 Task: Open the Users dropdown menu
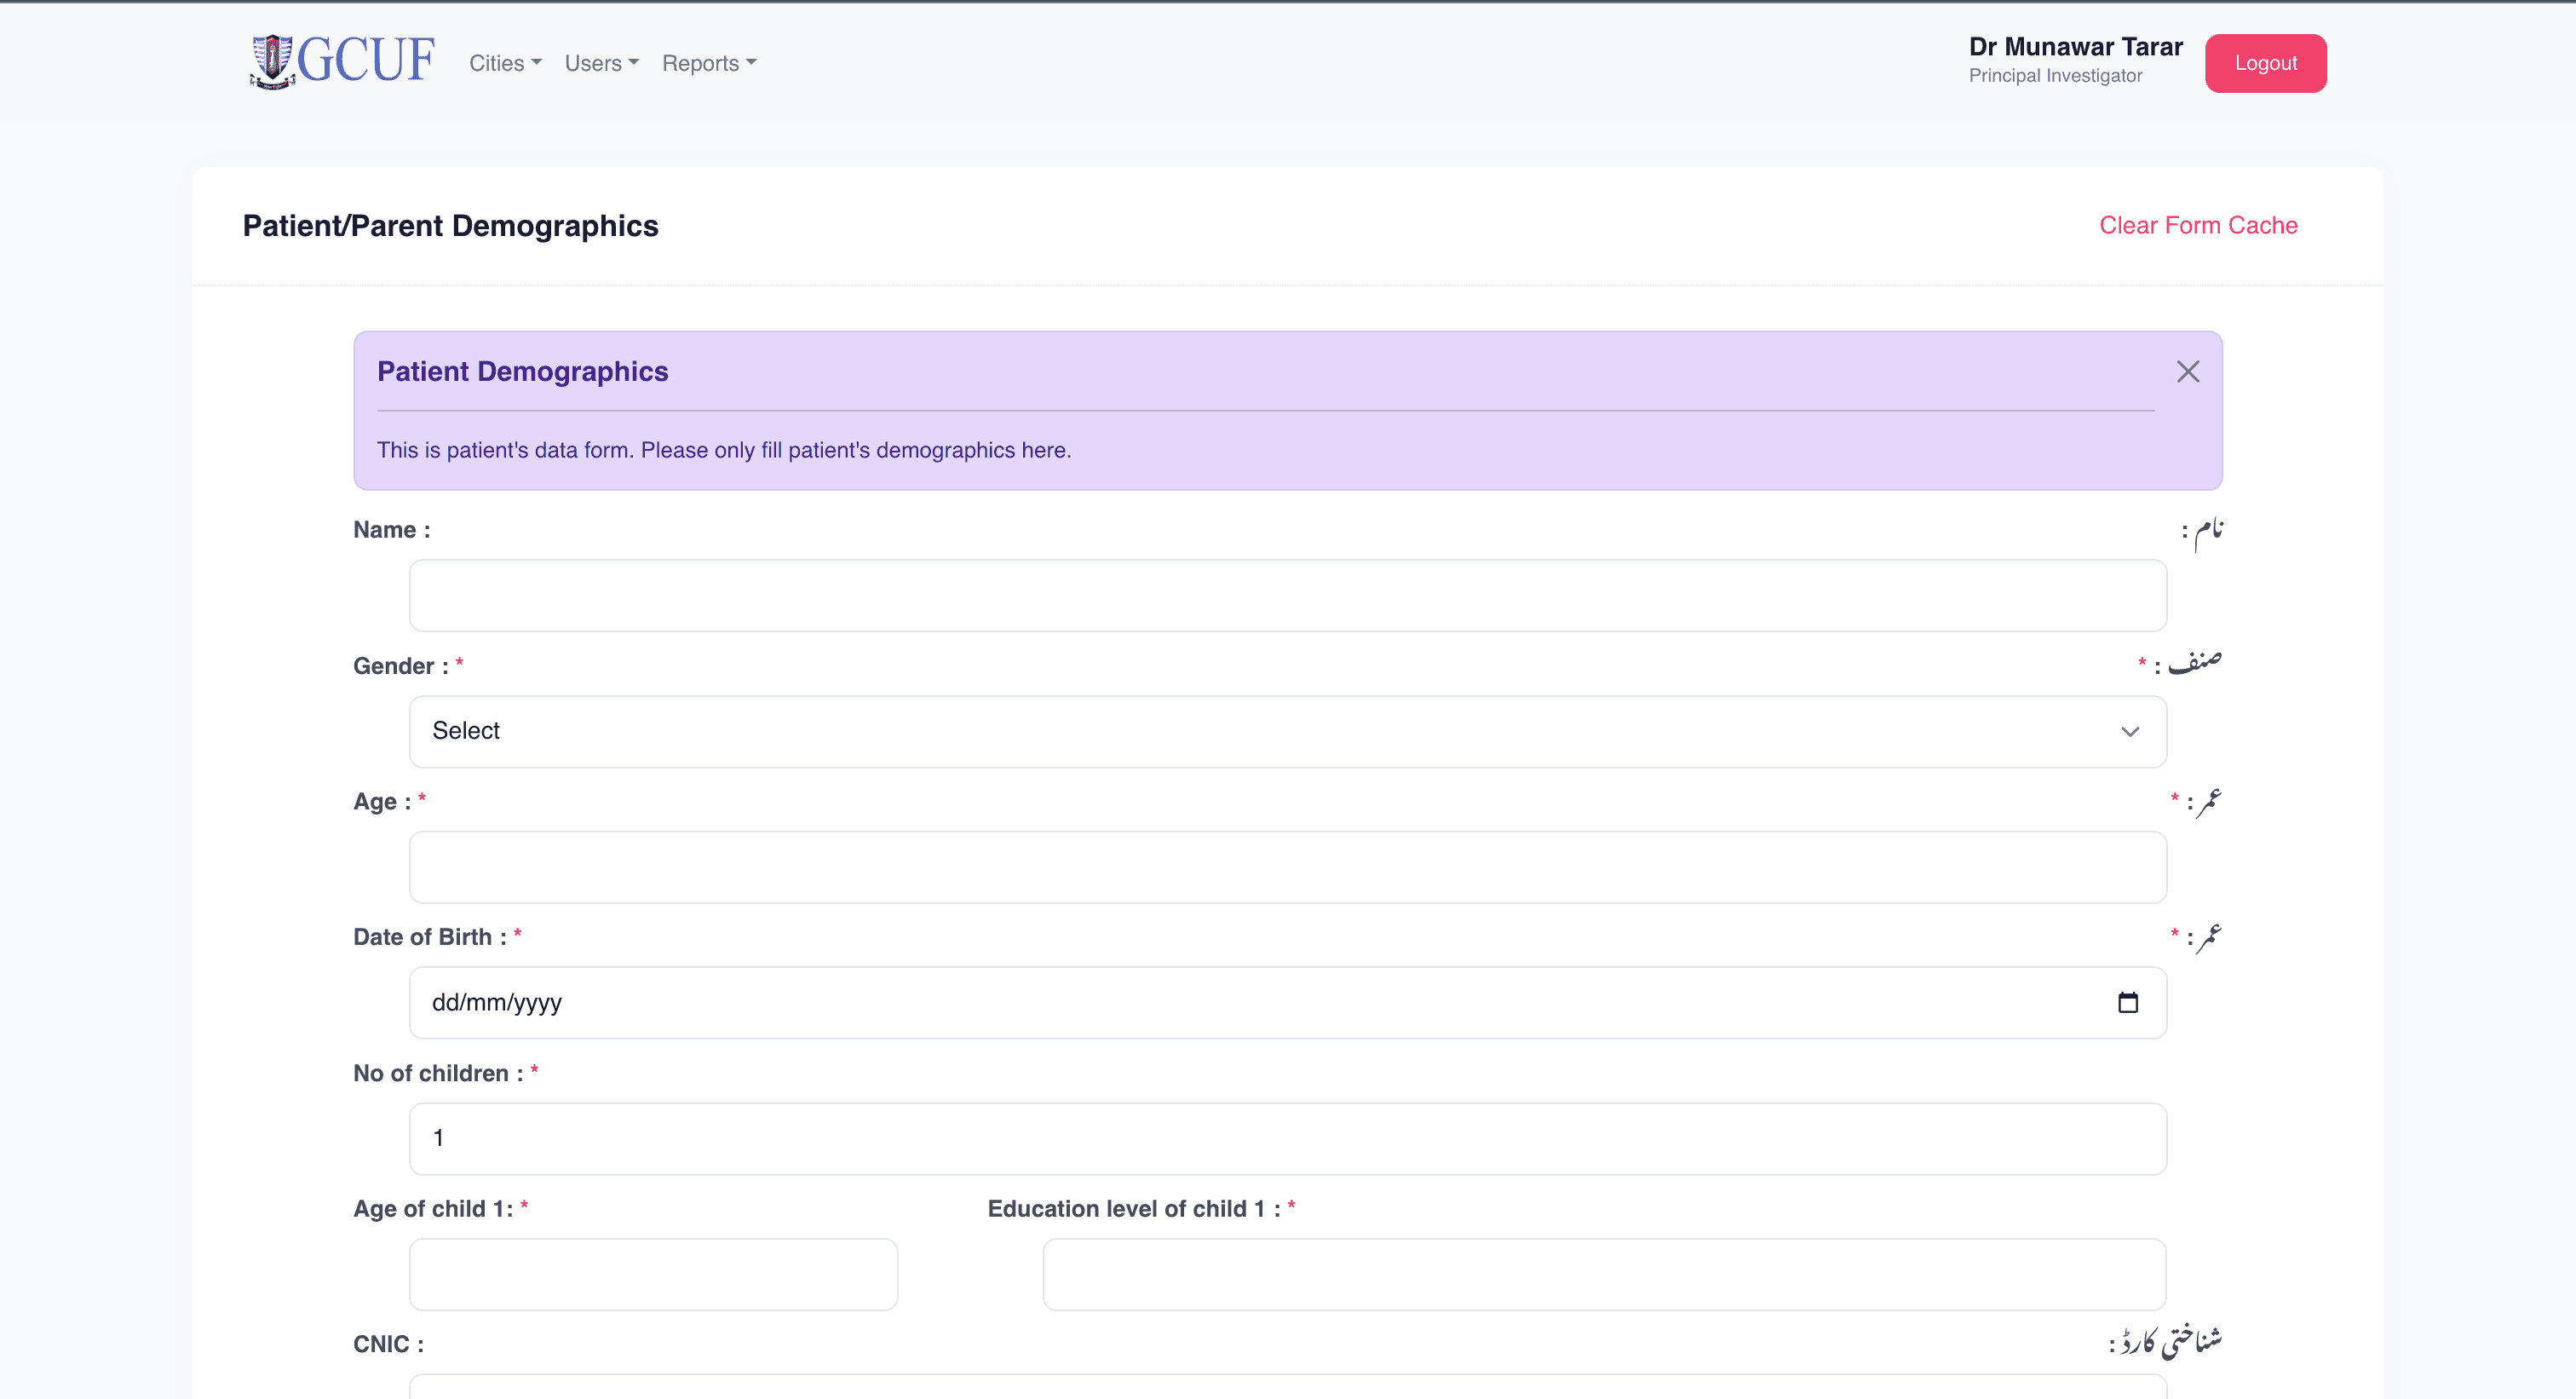pyautogui.click(x=600, y=63)
